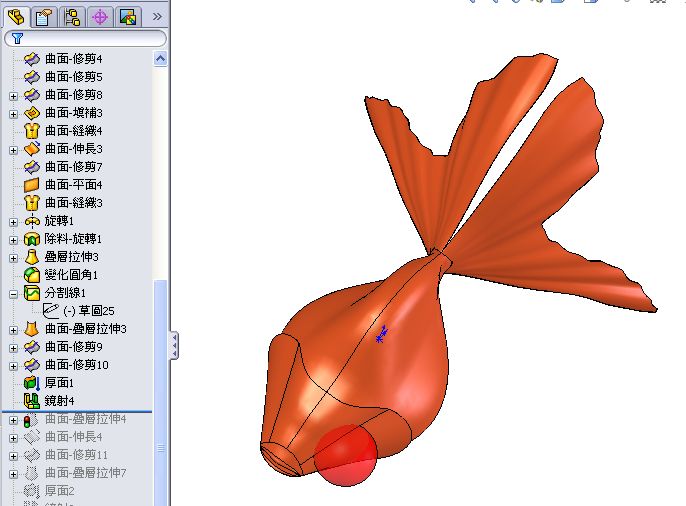Select grayed 曲面-伸長4 icon
Viewport: 686px width, 506px height.
pyautogui.click(x=32, y=437)
